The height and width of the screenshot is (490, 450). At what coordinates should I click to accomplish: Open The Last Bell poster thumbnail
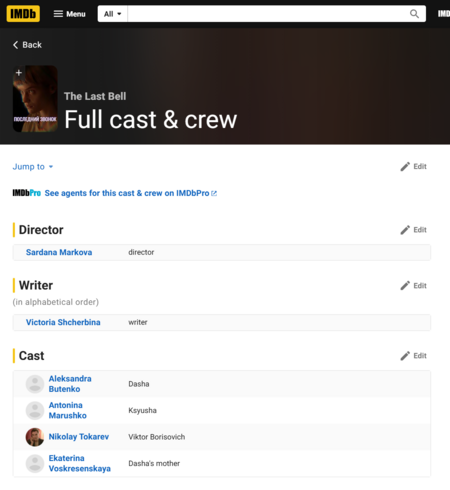[x=35, y=99]
